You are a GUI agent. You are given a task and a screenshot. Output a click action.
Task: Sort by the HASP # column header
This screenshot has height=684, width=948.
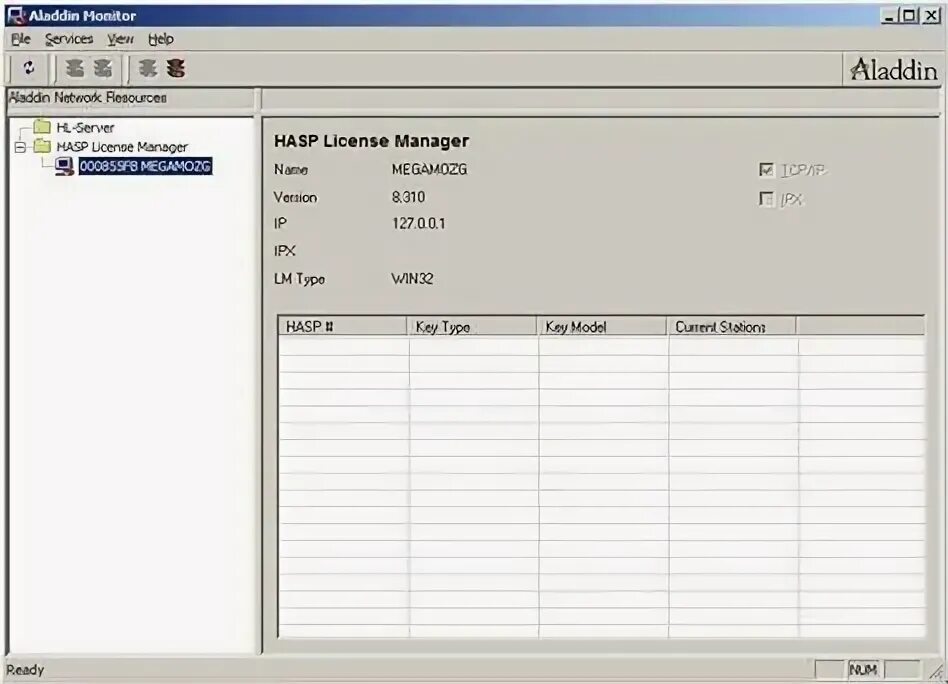[342, 326]
